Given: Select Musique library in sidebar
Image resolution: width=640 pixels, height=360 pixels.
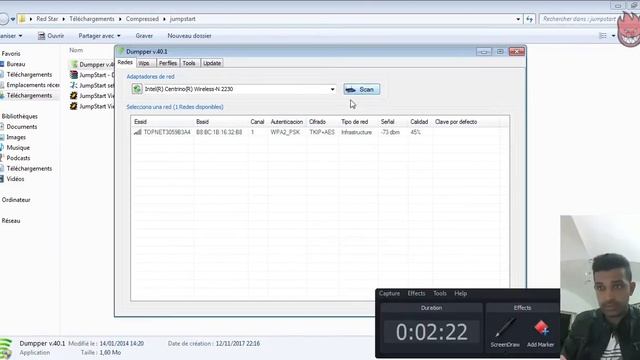Looking at the screenshot, I should pyautogui.click(x=18, y=147).
